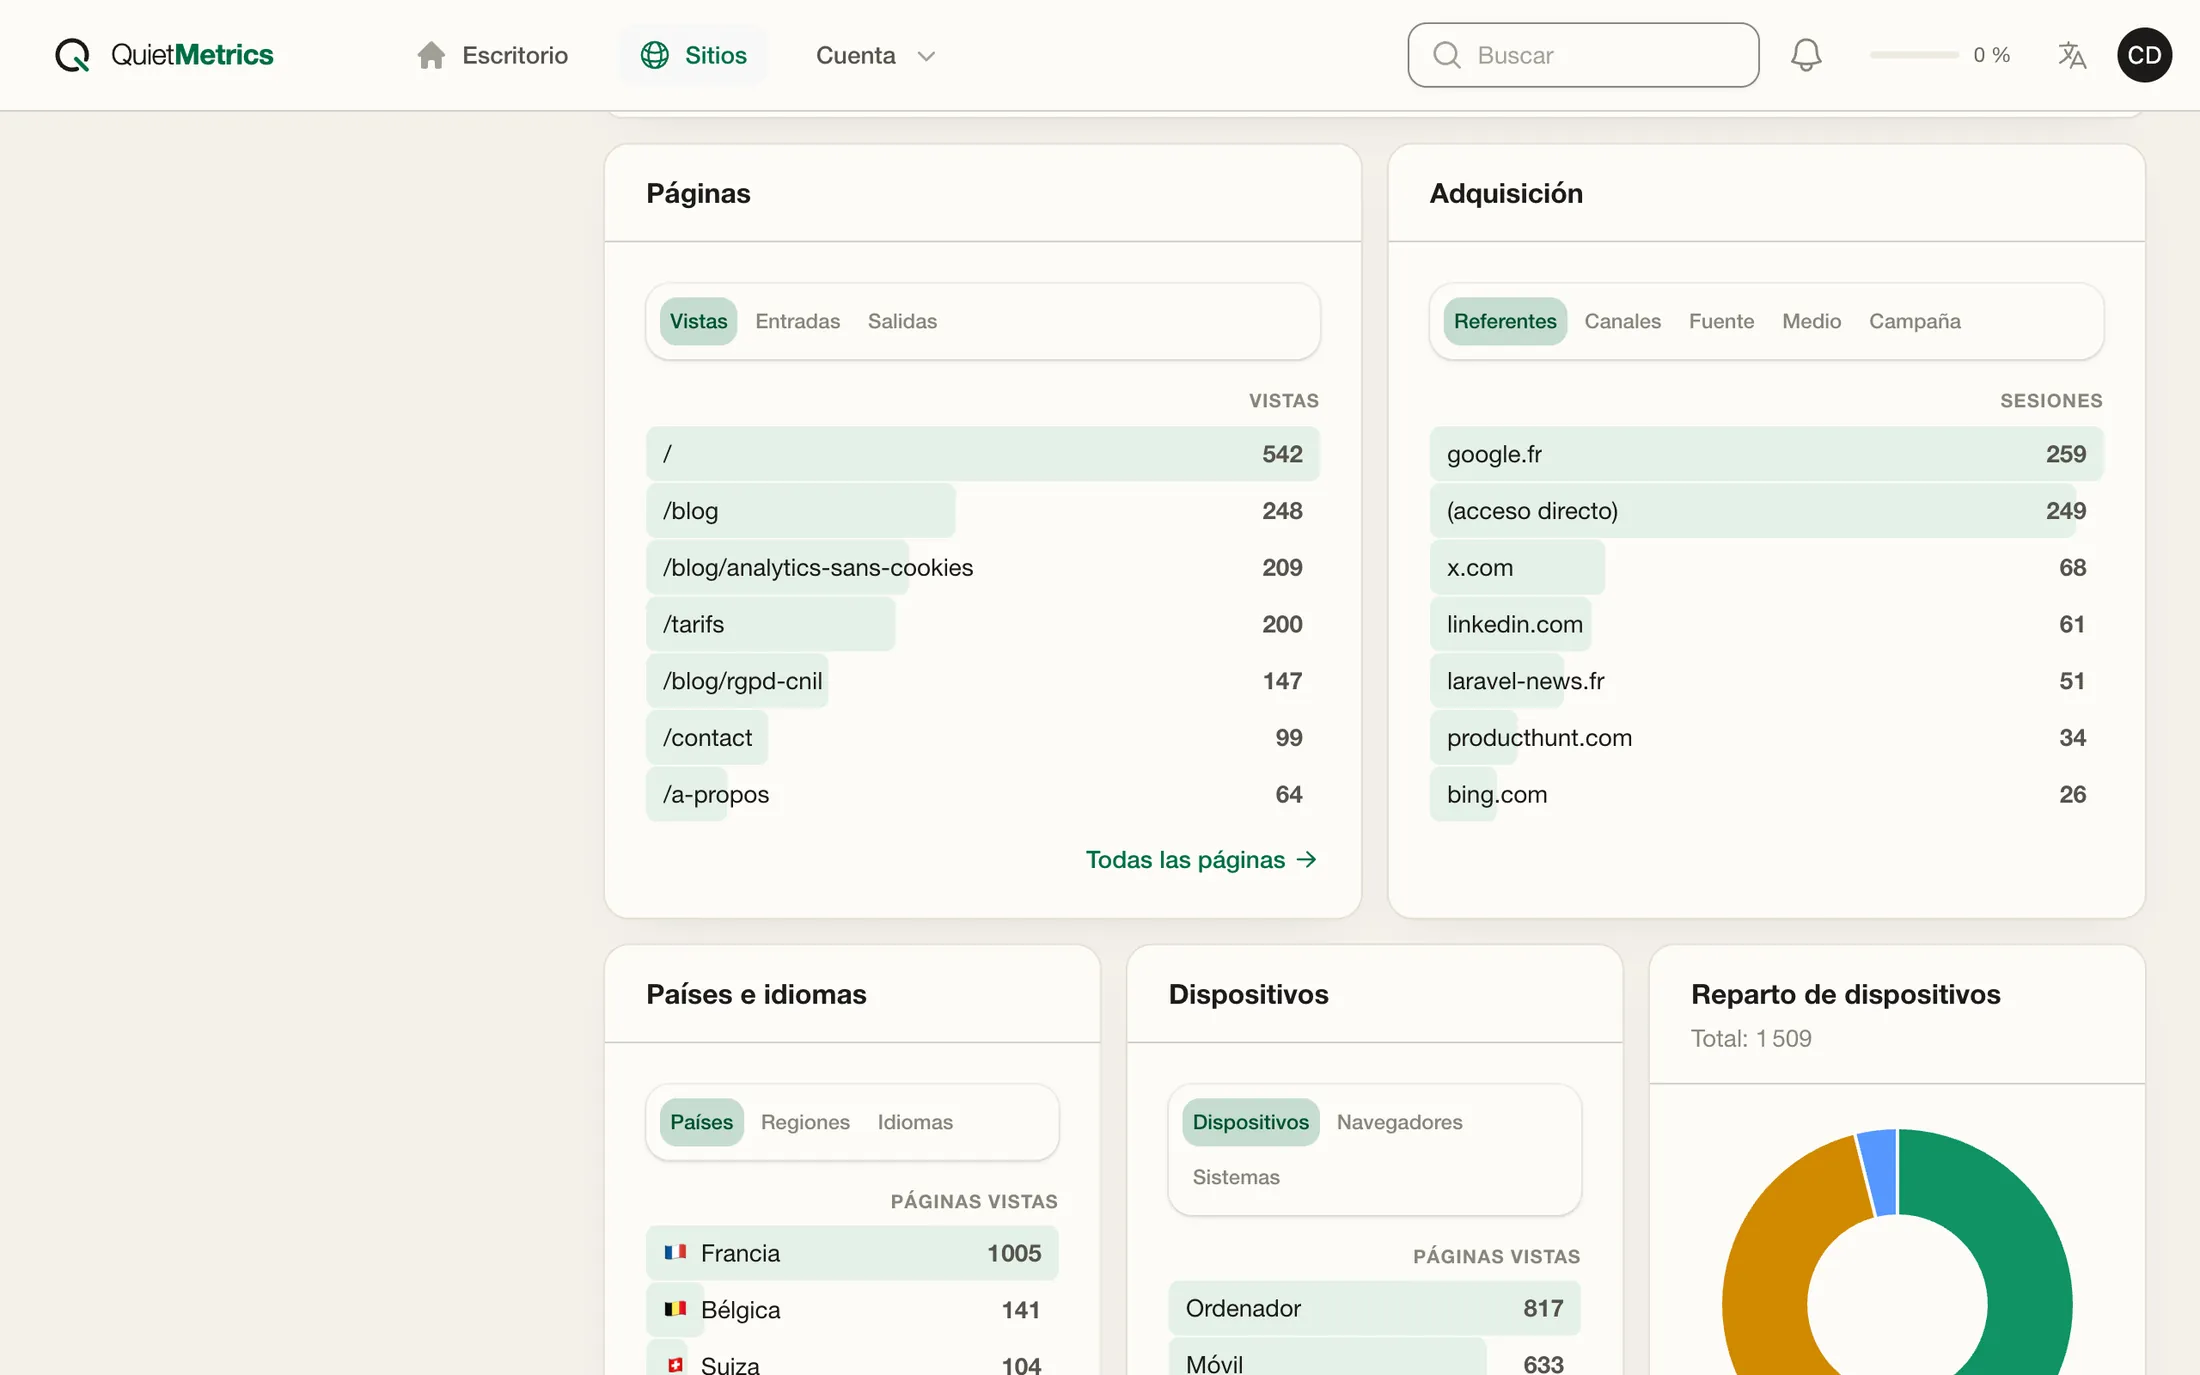The height and width of the screenshot is (1375, 2200).
Task: Click the search magnifier icon
Action: tap(1446, 55)
